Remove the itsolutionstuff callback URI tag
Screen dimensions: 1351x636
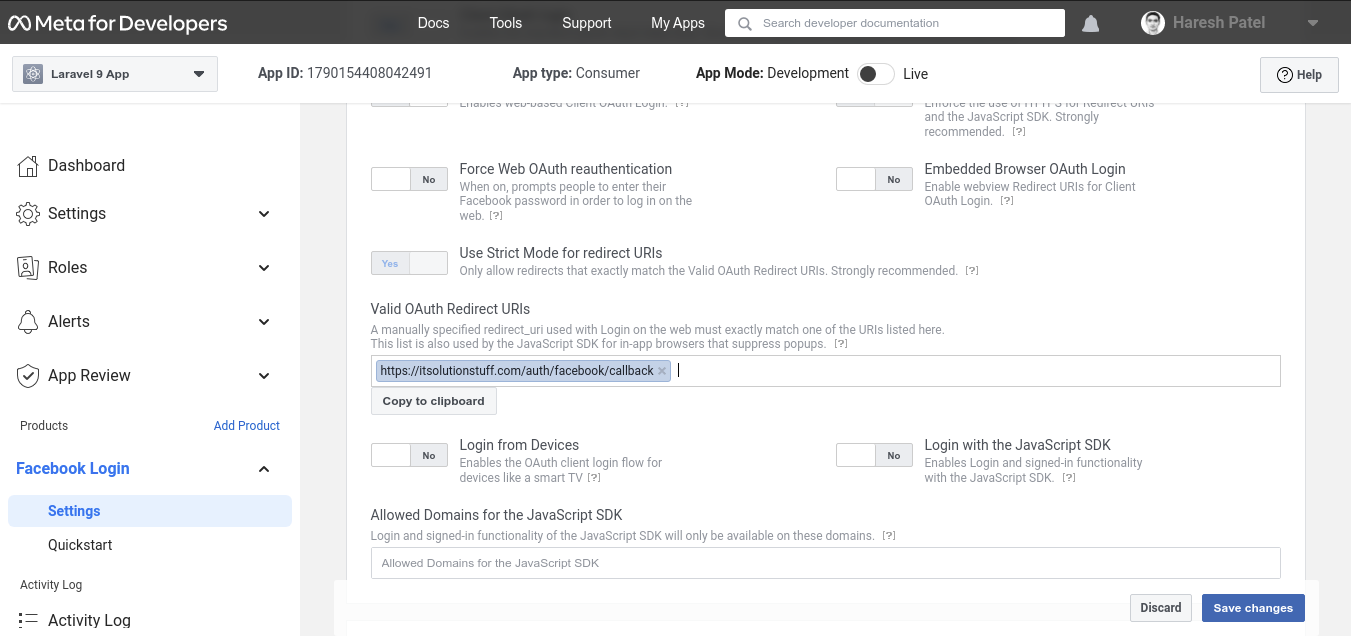pos(662,371)
